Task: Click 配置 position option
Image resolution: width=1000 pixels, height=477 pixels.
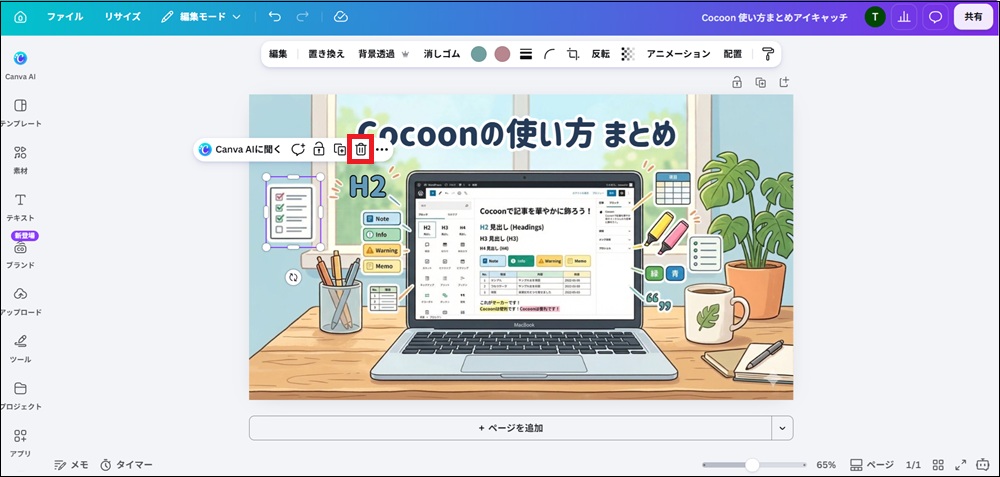Action: tap(733, 54)
